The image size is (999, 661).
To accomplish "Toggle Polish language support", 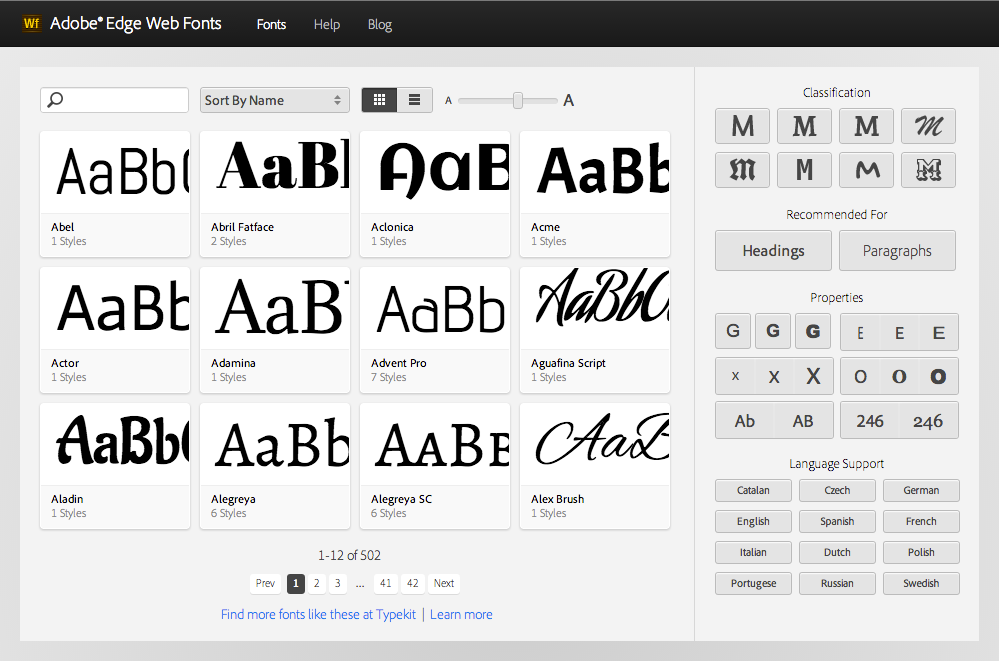I will tap(921, 552).
